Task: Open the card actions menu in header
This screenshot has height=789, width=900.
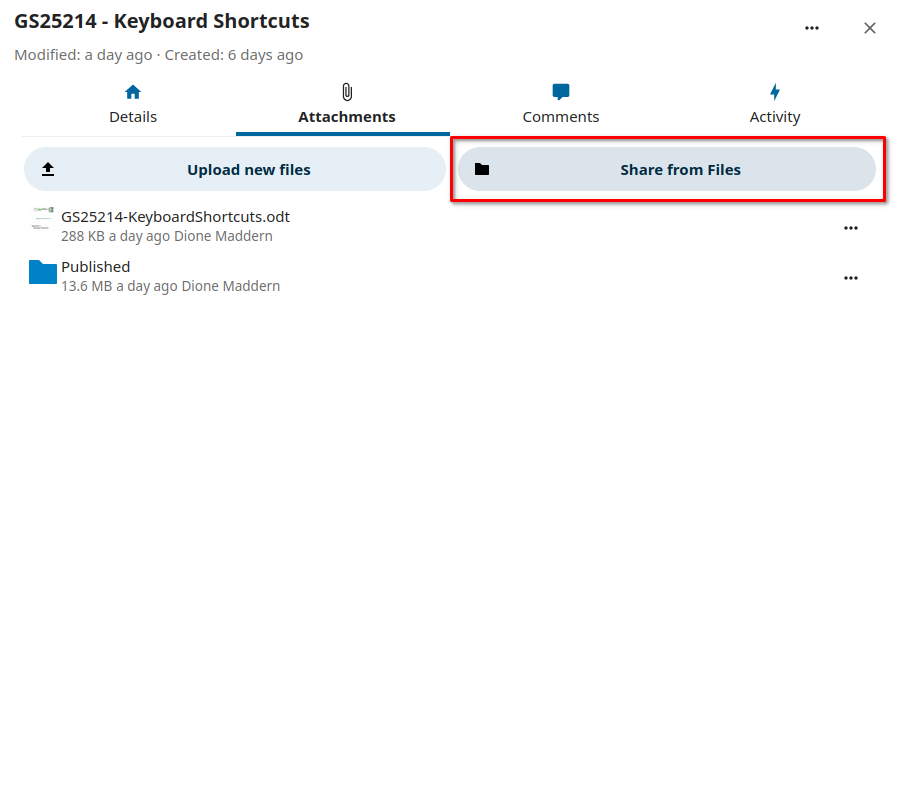Action: coord(812,28)
